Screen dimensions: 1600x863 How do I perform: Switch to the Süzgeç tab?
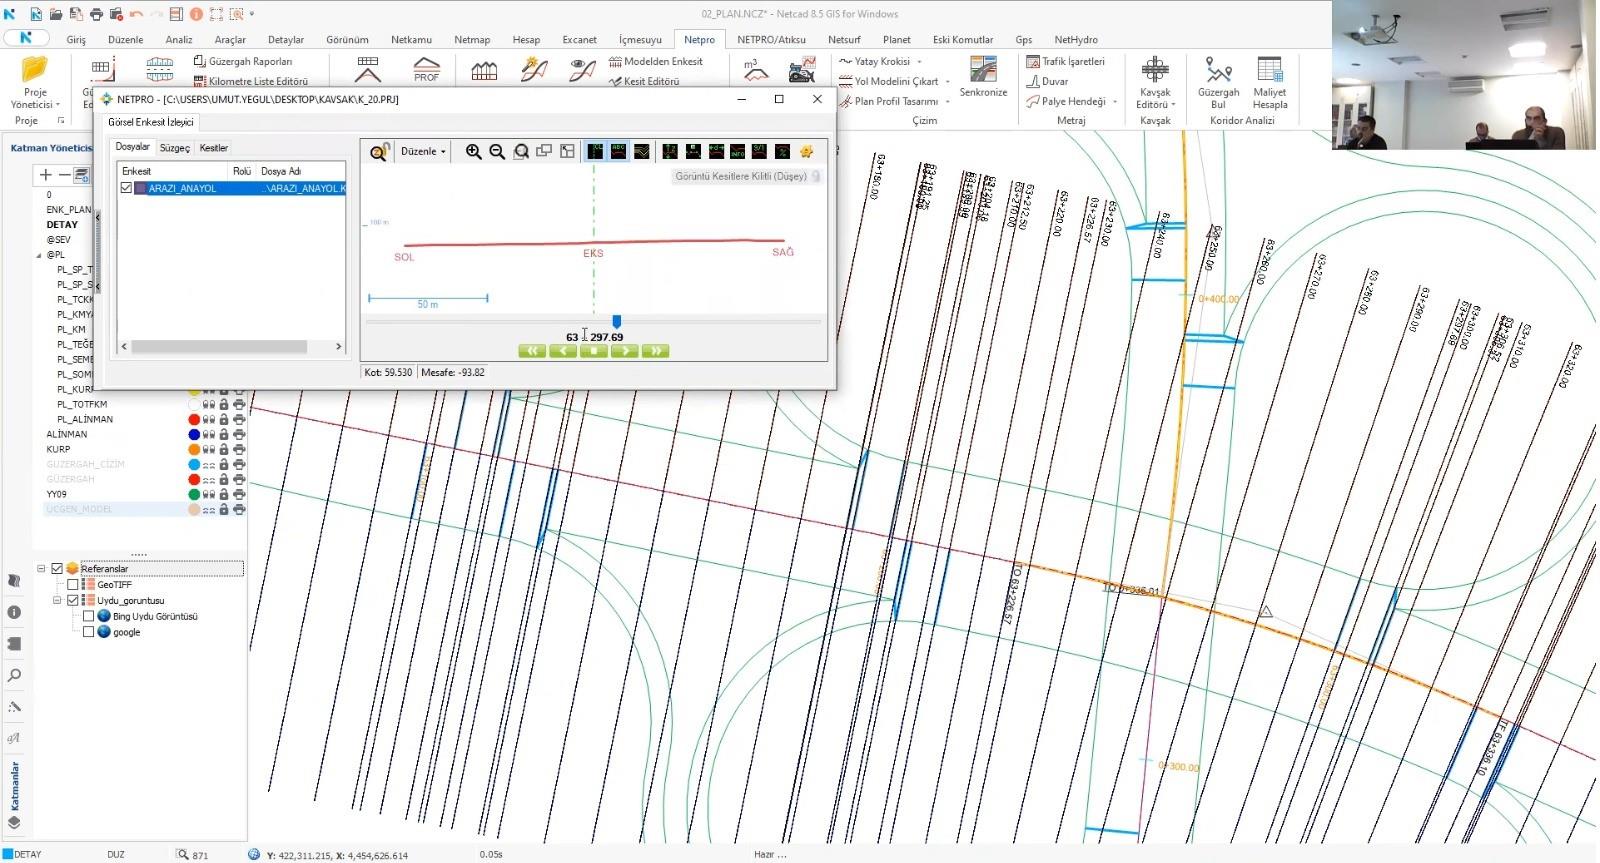[174, 148]
